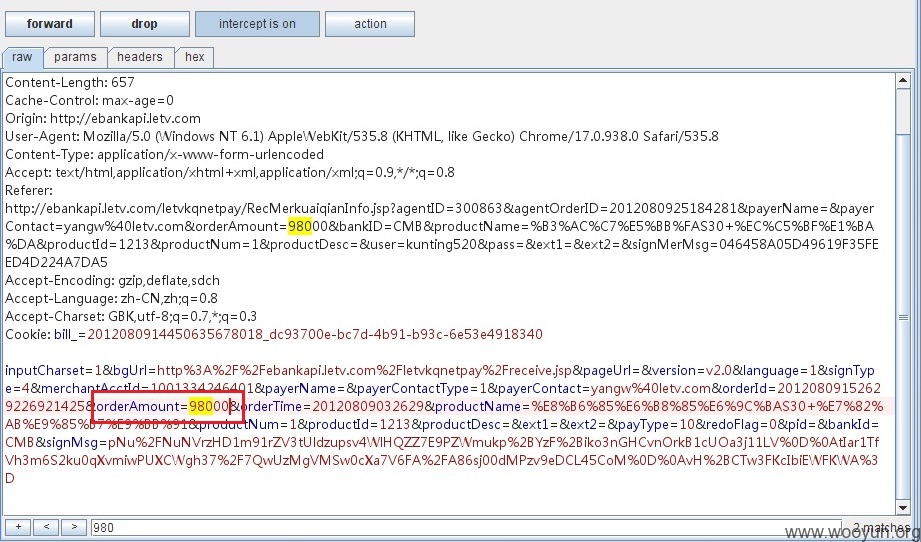This screenshot has height=542, width=921.
Task: Click the Cache-Control: max-age=0 line
Action: (89, 100)
